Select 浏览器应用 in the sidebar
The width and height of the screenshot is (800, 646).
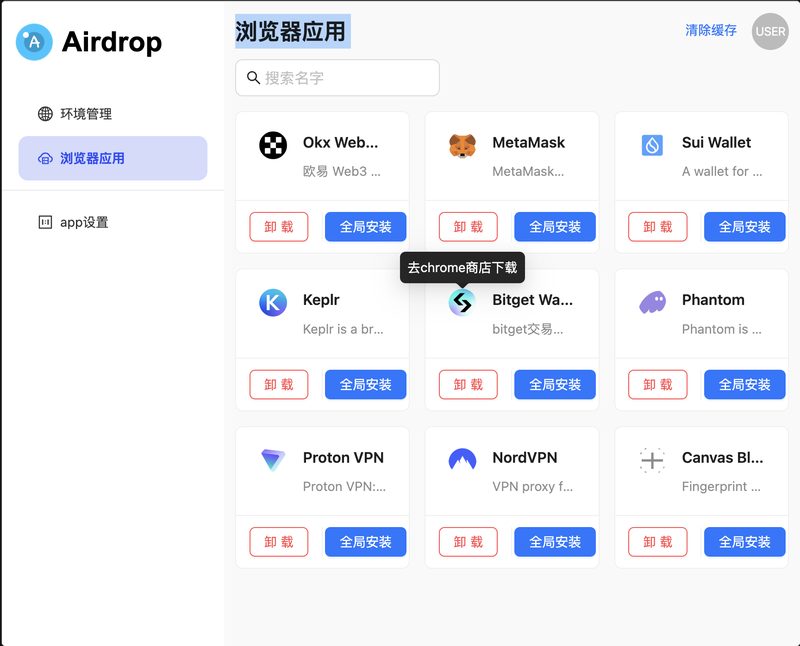click(x=113, y=158)
